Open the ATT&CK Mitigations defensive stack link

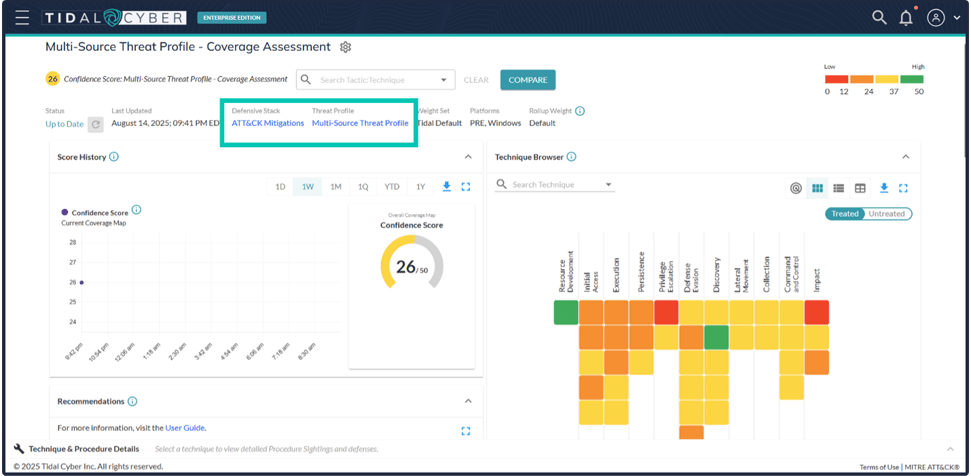268,123
